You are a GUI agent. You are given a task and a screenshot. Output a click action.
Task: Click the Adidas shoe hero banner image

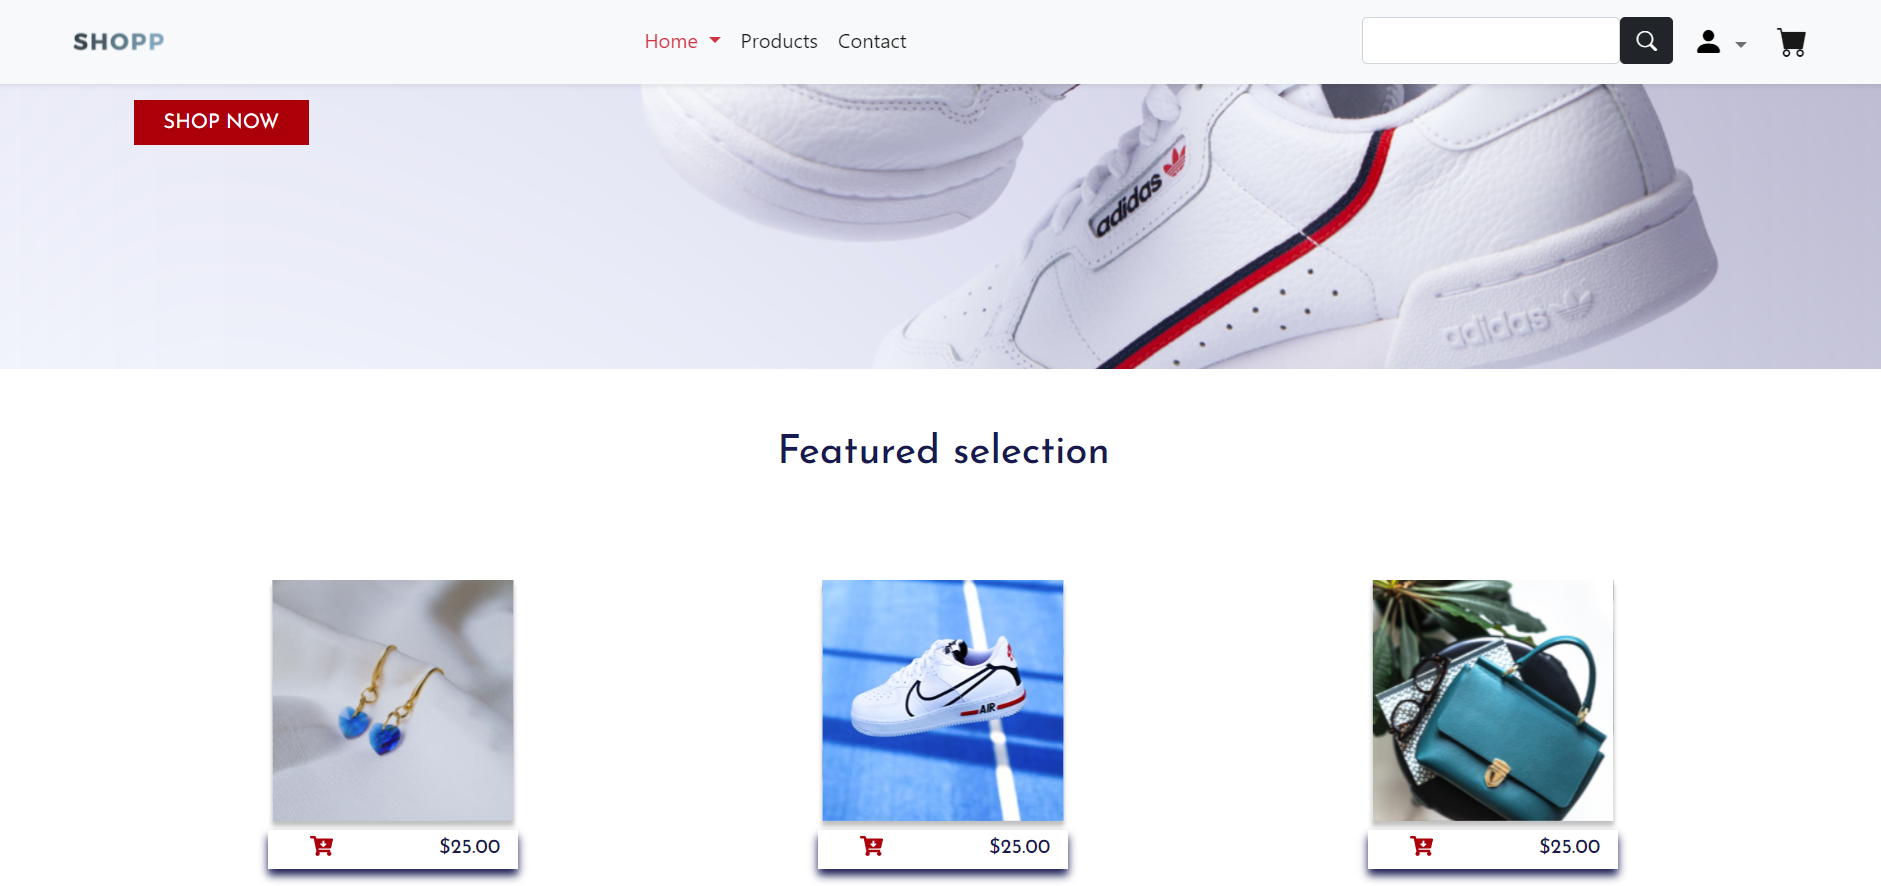coord(940,226)
